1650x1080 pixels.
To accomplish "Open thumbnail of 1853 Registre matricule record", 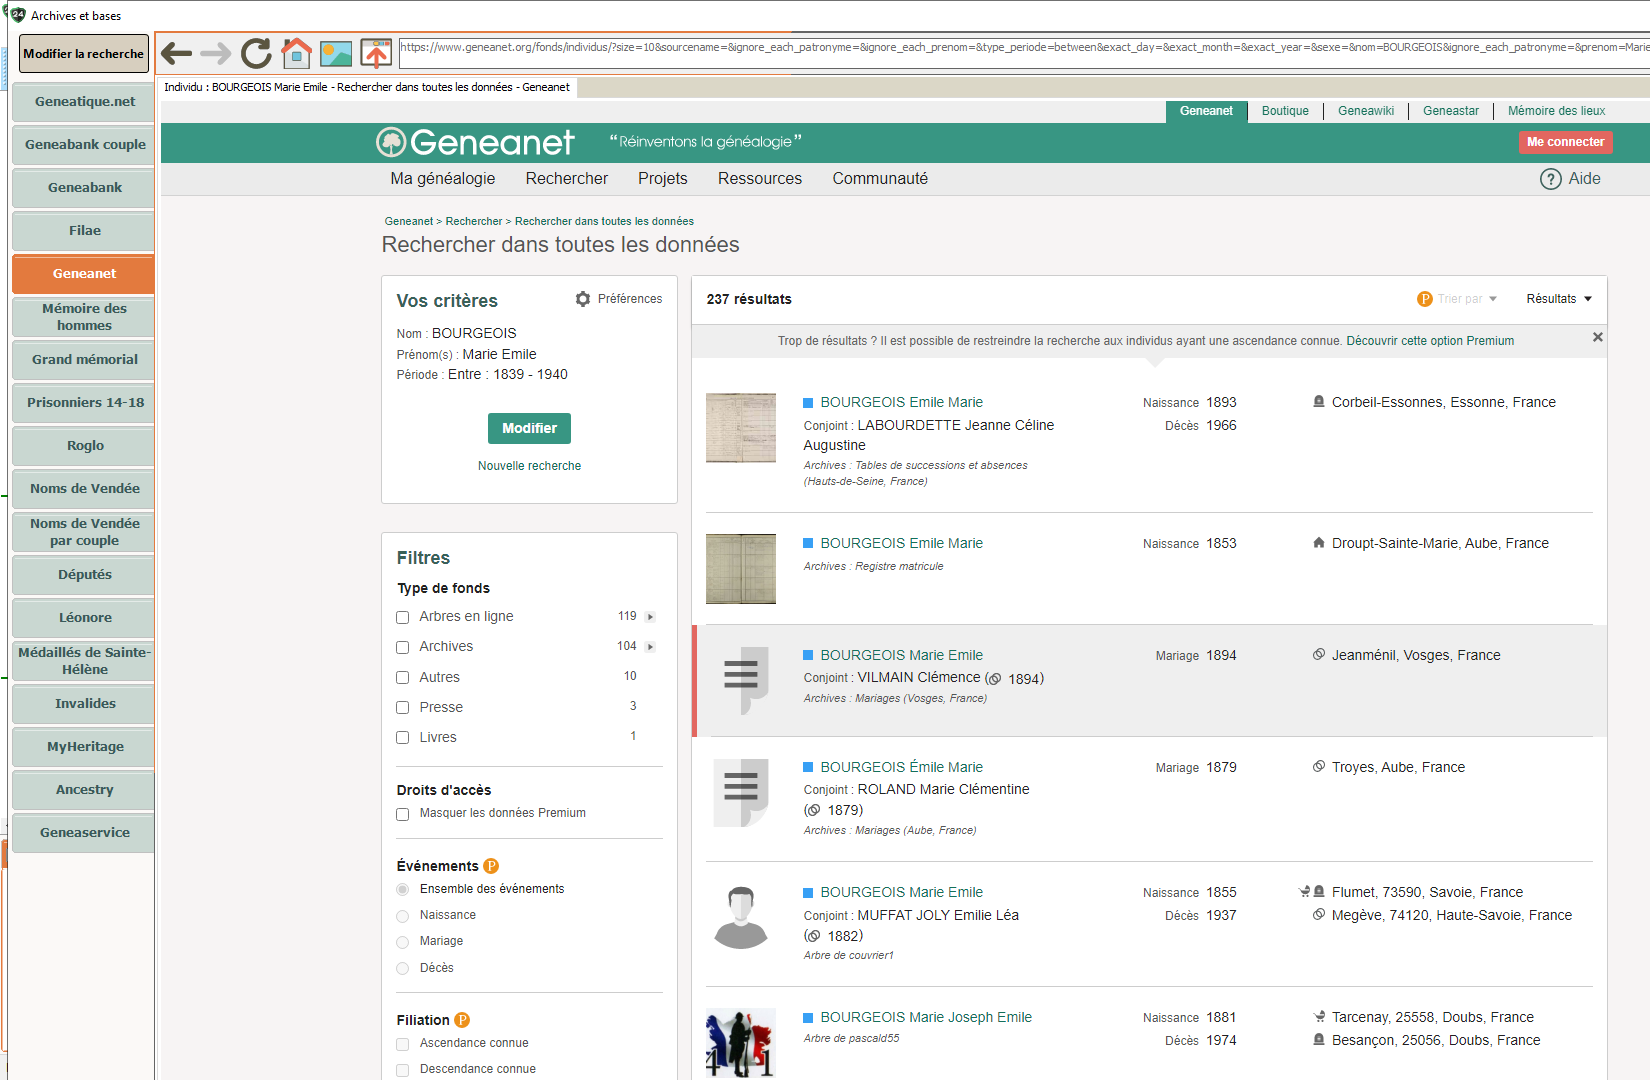I will 741,569.
